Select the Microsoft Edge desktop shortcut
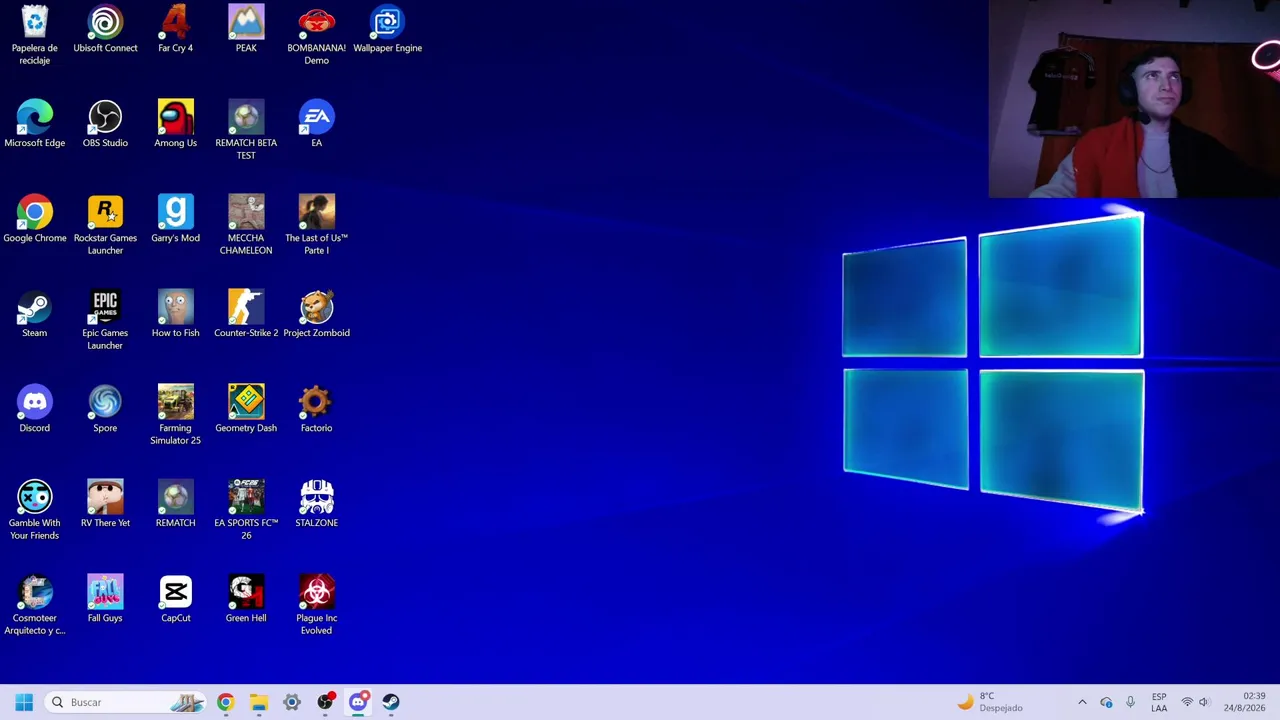 point(34,125)
